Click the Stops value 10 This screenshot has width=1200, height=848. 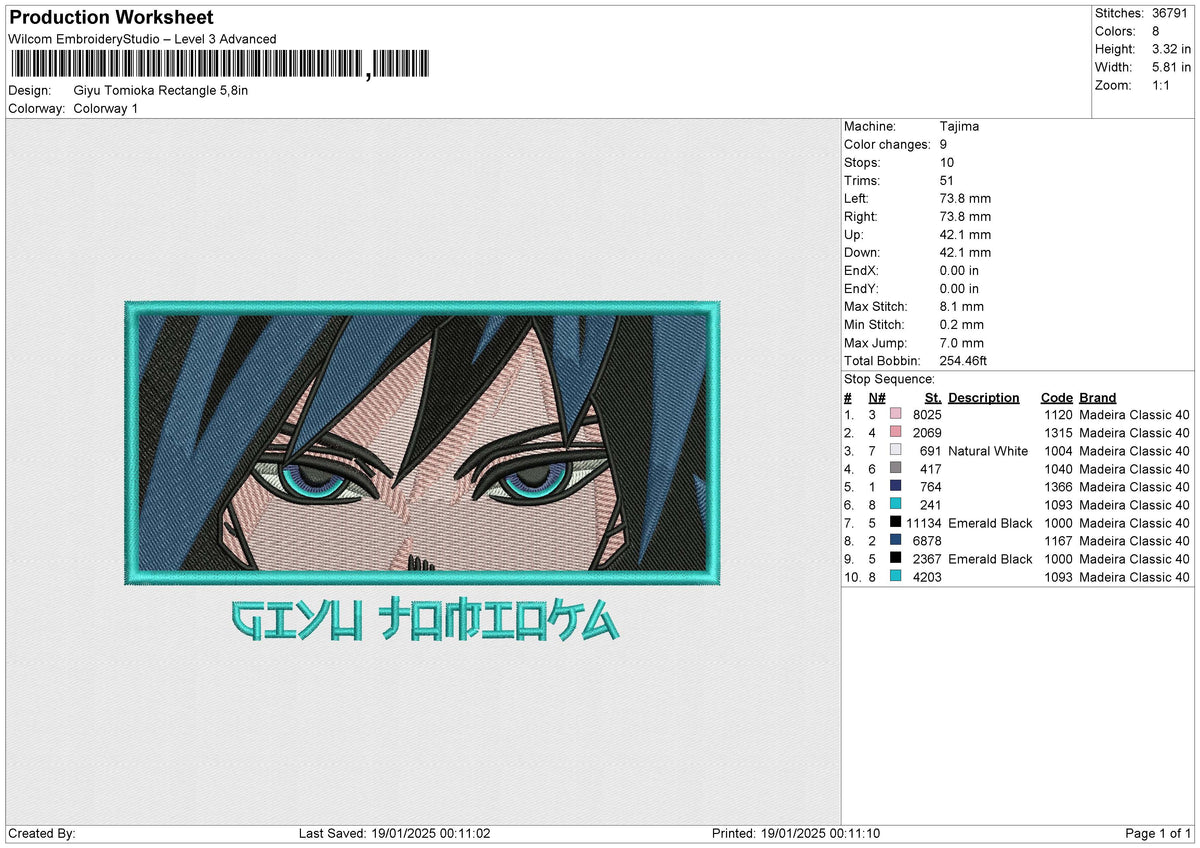tap(947, 162)
